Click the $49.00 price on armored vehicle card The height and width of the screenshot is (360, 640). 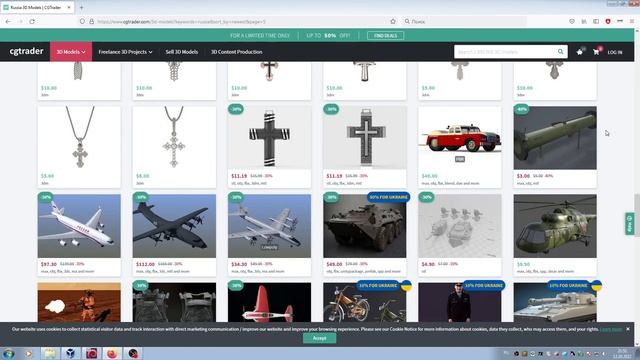point(334,264)
